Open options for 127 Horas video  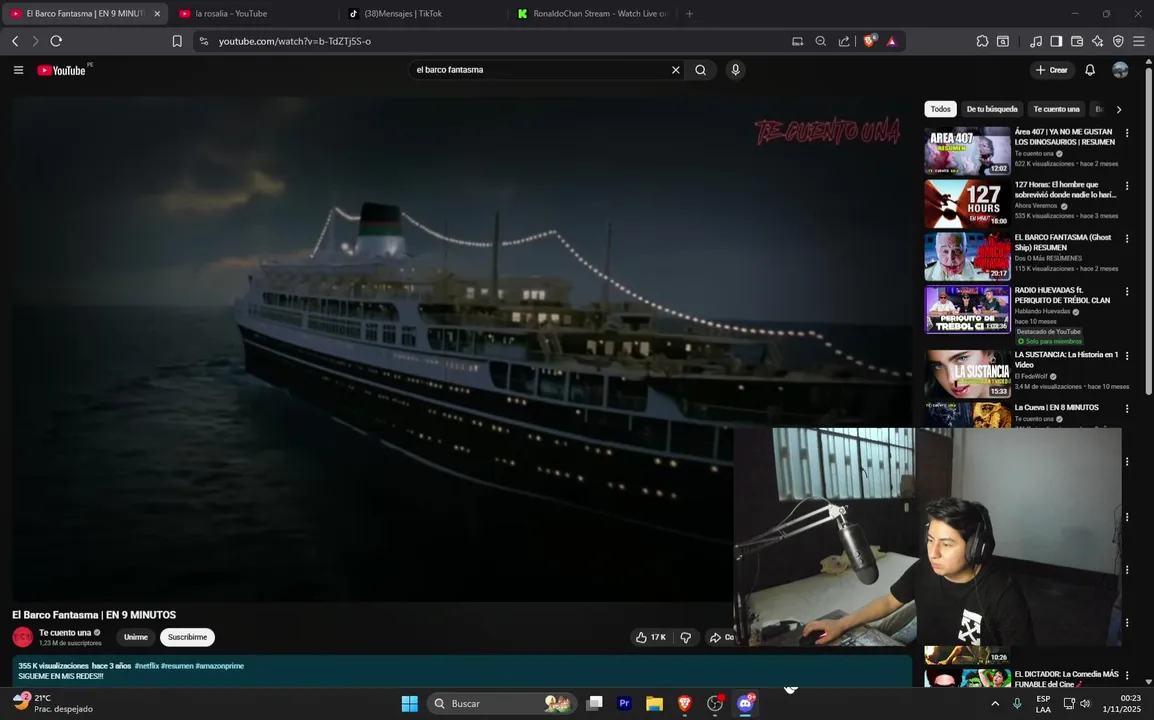coord(1127,186)
